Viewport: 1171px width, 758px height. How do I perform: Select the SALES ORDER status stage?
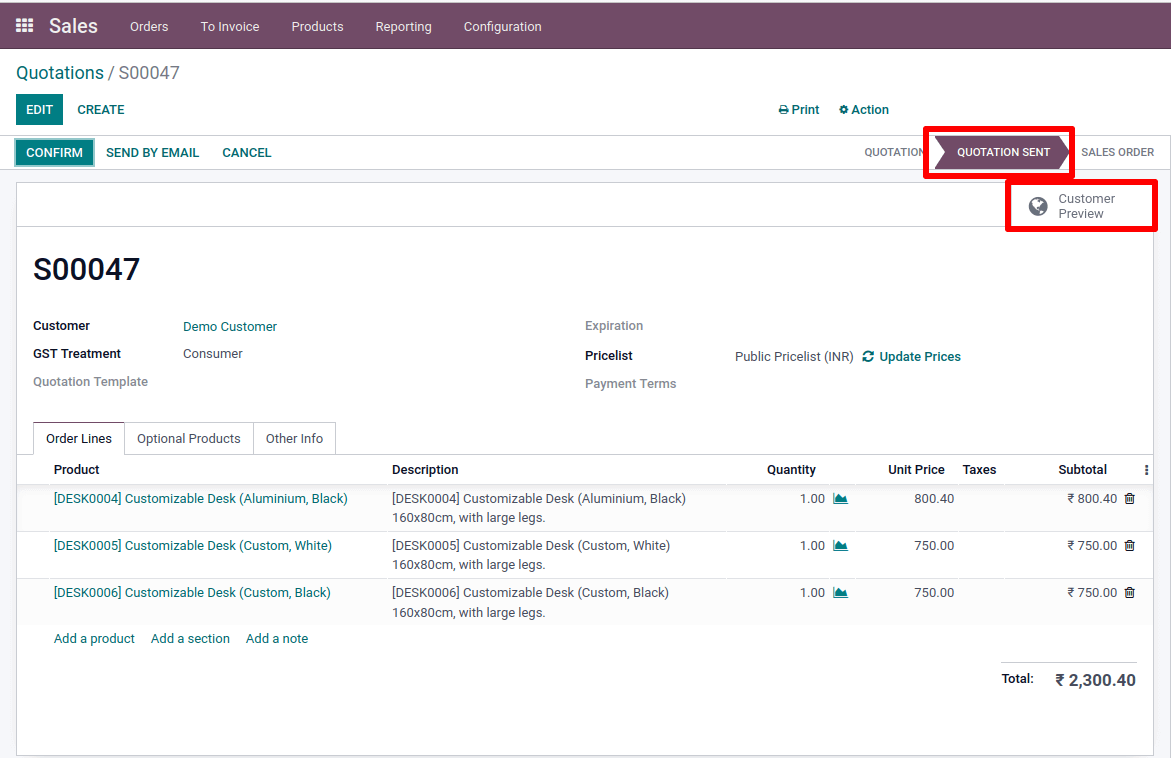1117,152
